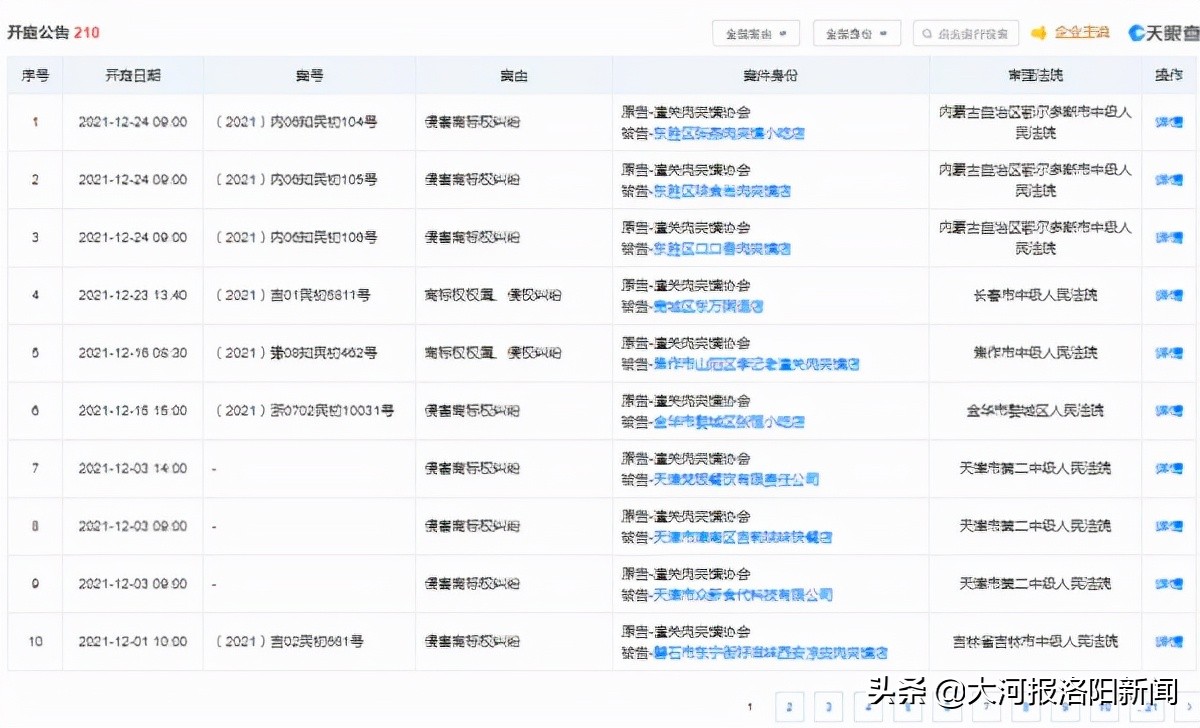View details for row 4 Changchun court case
This screenshot has height=728, width=1200.
pos(1168,296)
